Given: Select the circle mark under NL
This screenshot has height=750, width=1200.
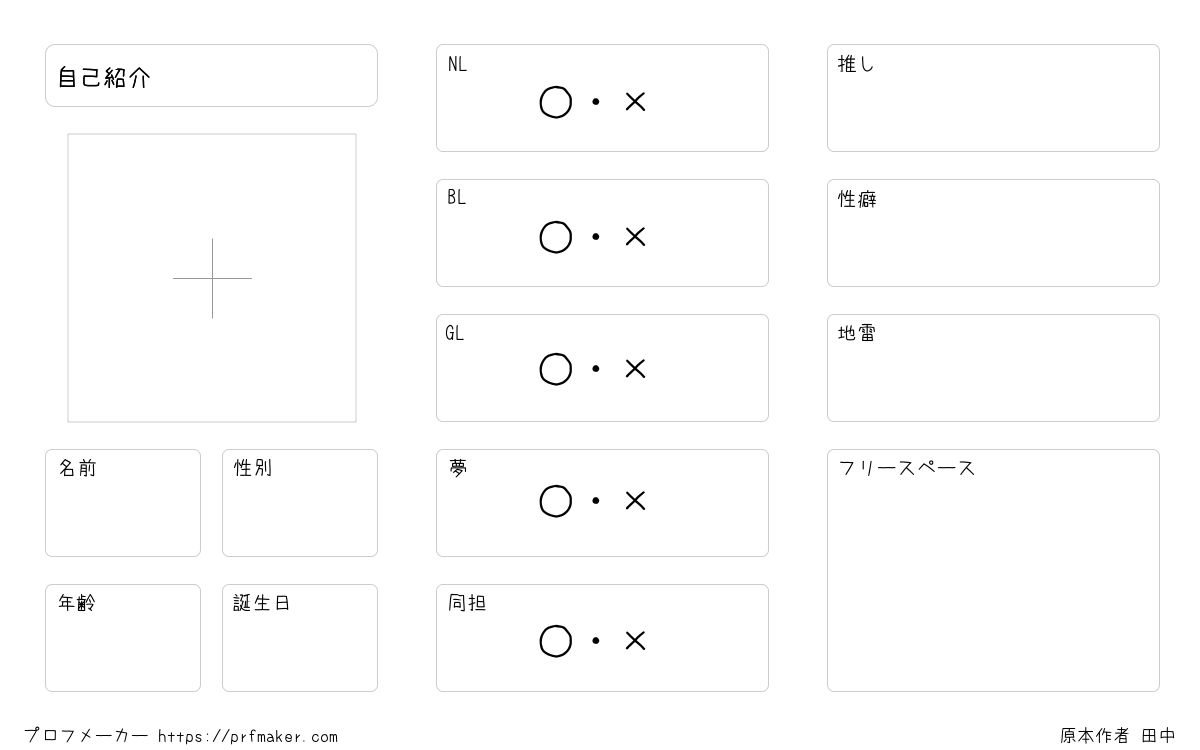Looking at the screenshot, I should click(556, 102).
